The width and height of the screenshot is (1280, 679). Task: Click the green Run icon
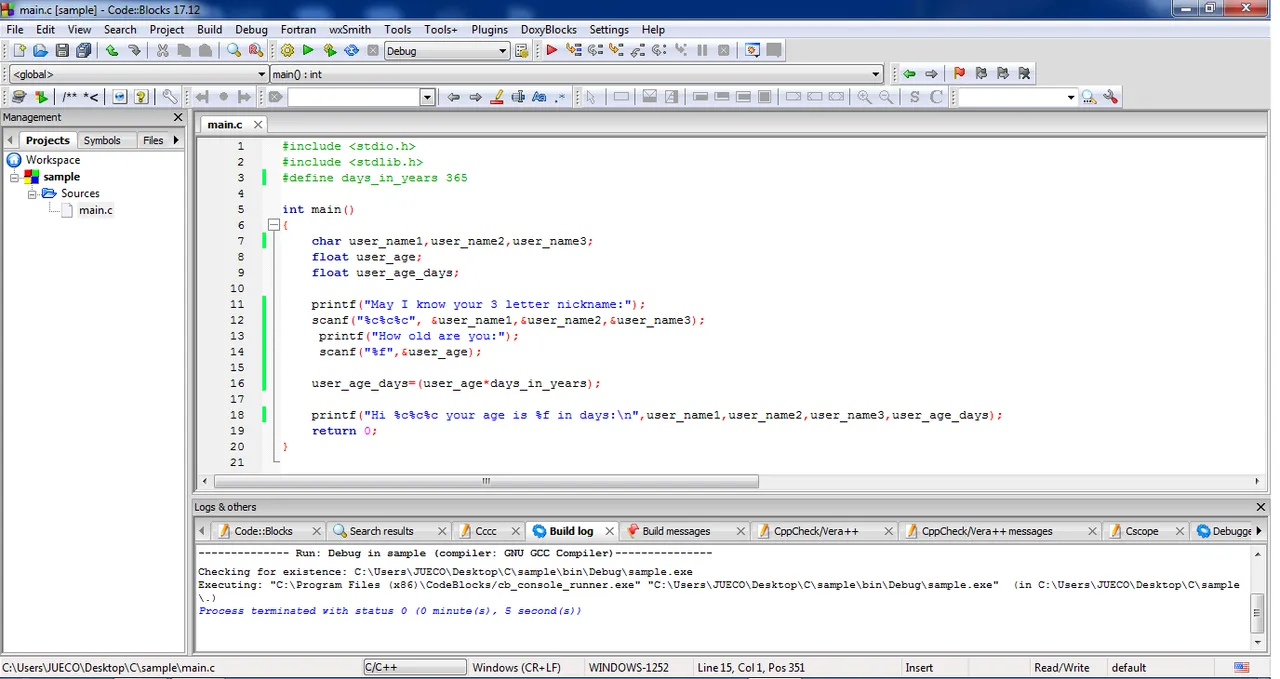[x=307, y=50]
